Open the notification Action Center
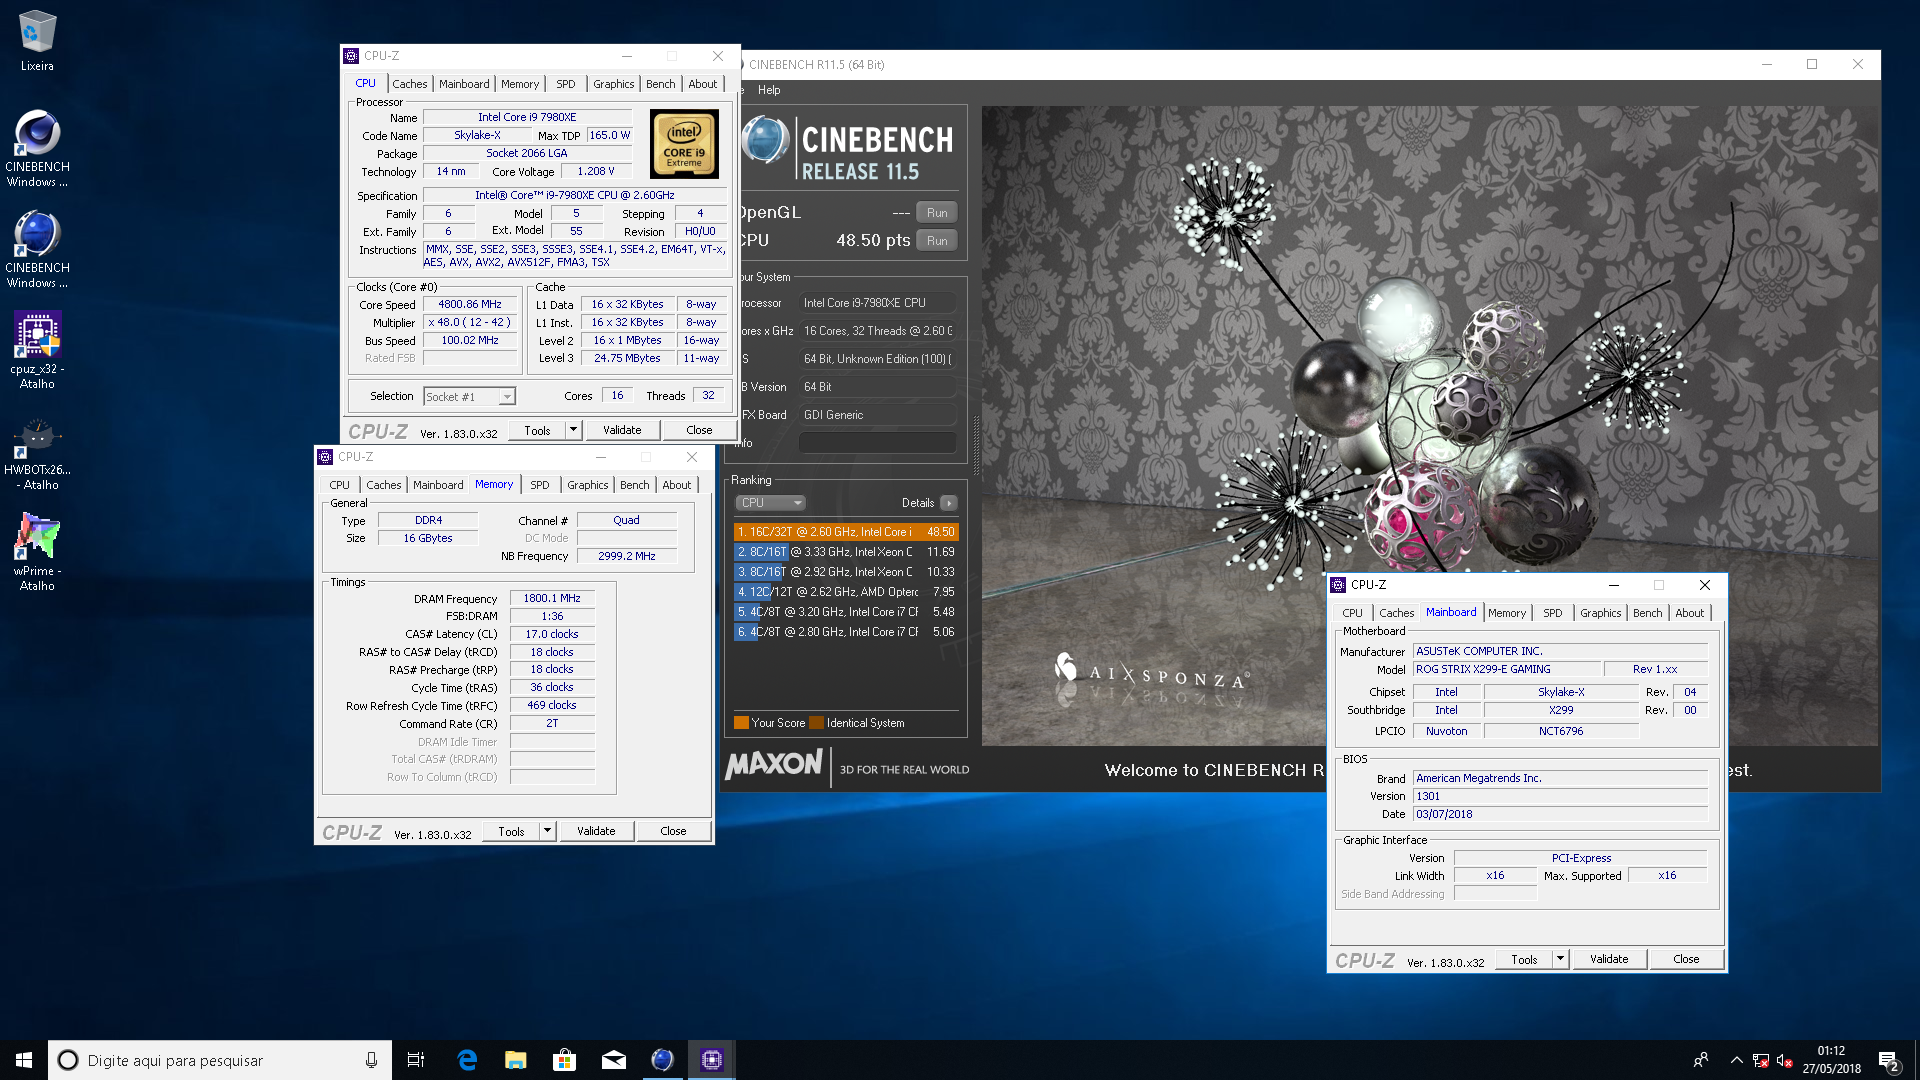 click(1889, 1061)
